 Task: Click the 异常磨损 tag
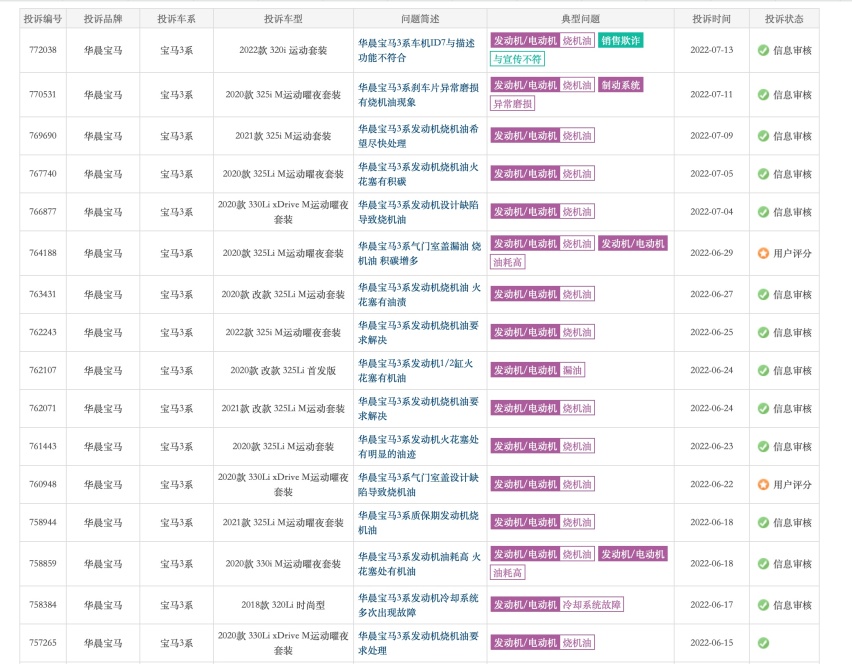pyautogui.click(x=513, y=104)
